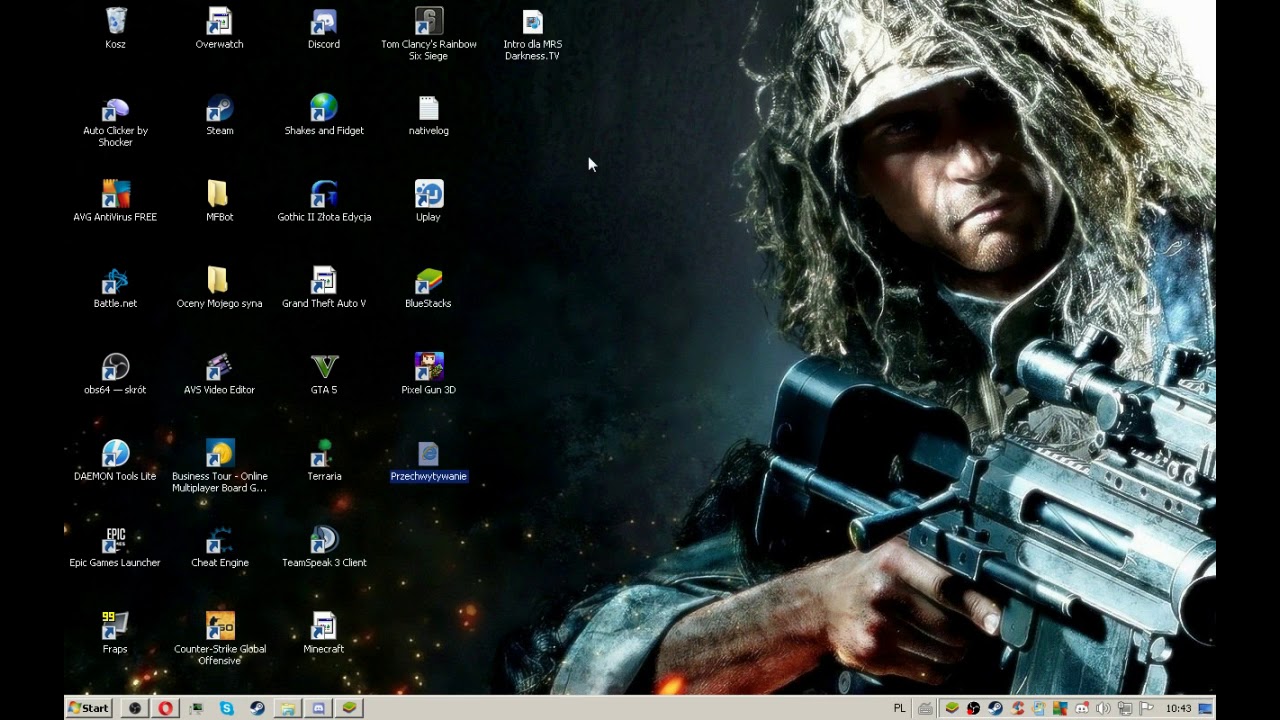Select the DAEMON Tools Lite shortcut
The width and height of the screenshot is (1280, 720).
[115, 461]
